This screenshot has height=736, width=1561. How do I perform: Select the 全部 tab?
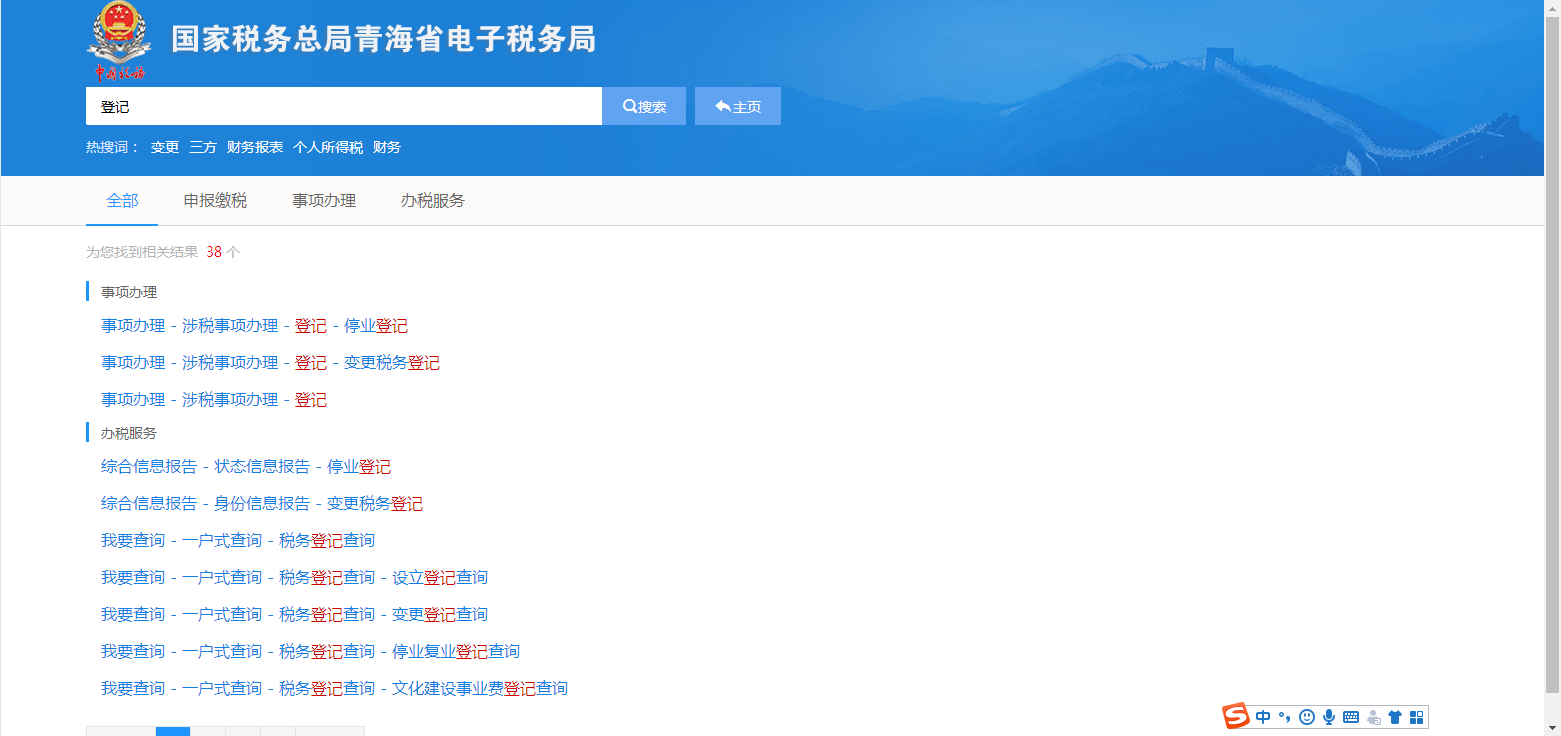click(122, 200)
